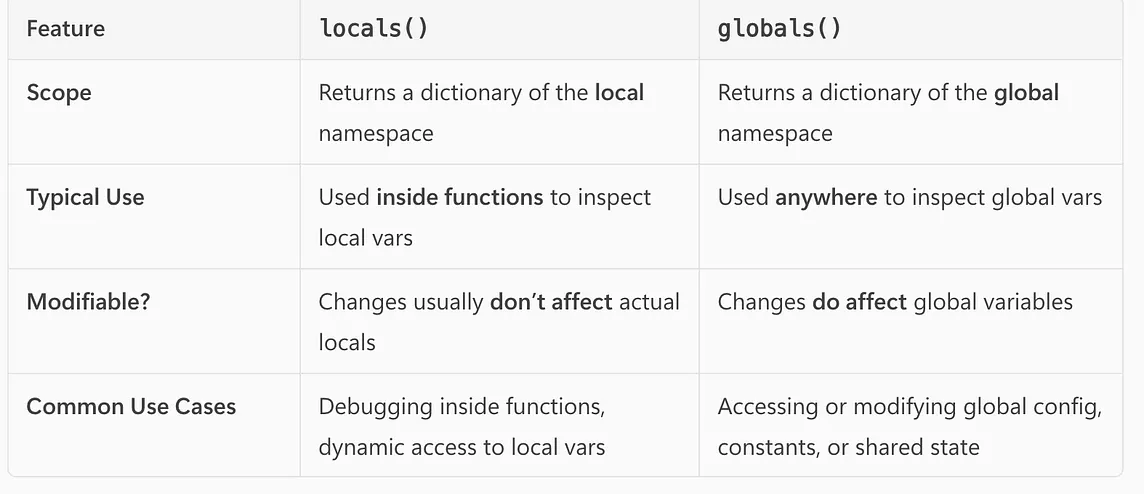Click the bold word global in Scope row
The height and width of the screenshot is (494, 1144).
pos(1027,93)
